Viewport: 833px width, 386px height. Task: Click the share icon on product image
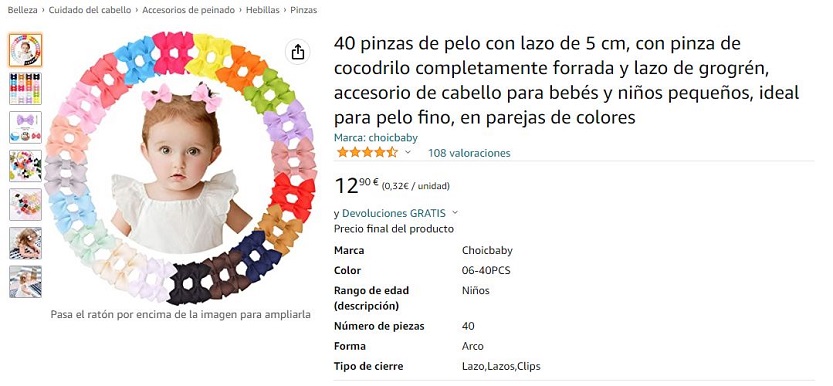(298, 52)
